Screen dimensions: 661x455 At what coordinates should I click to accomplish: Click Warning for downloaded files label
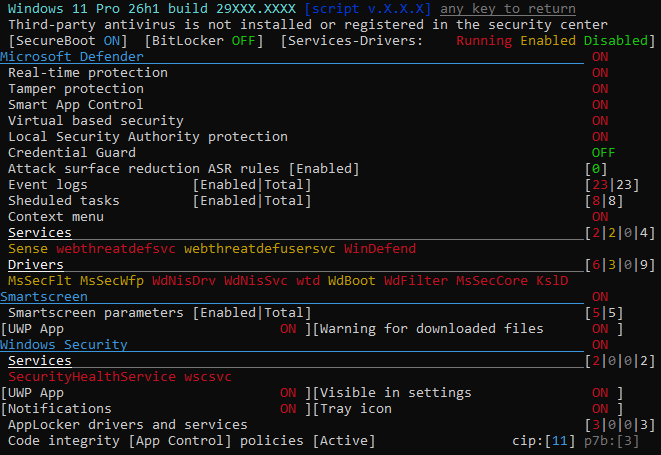(431, 328)
